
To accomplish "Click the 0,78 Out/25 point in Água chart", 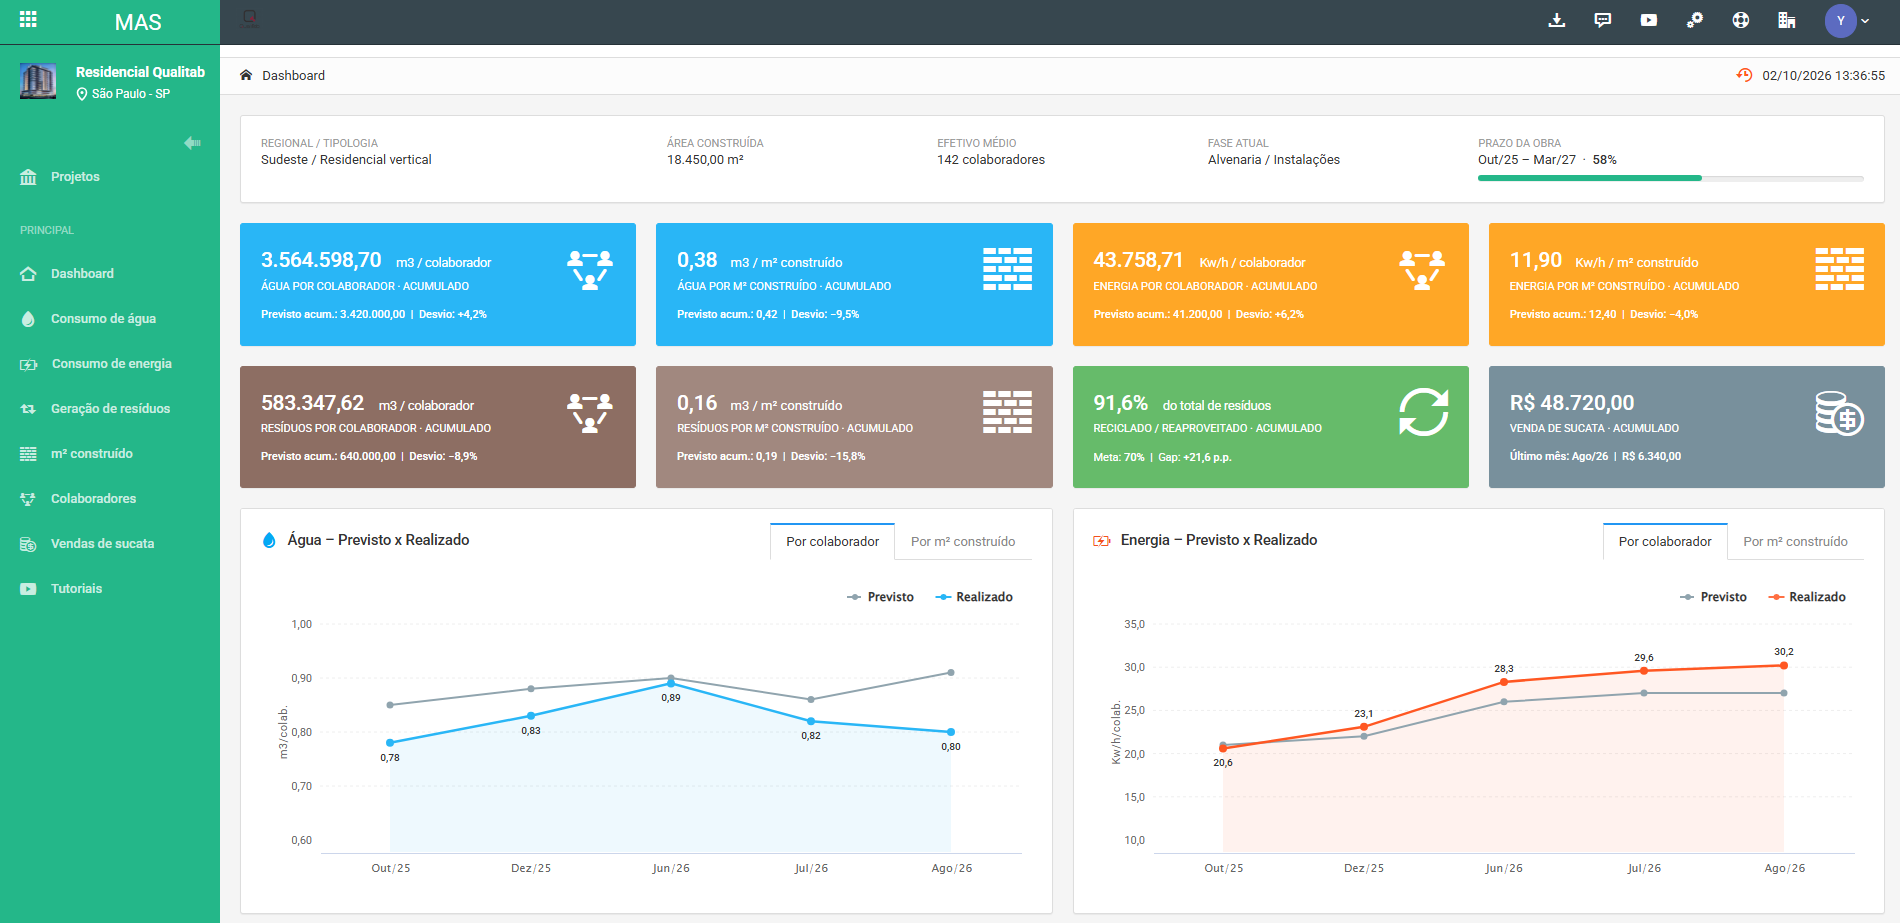I will tap(390, 743).
